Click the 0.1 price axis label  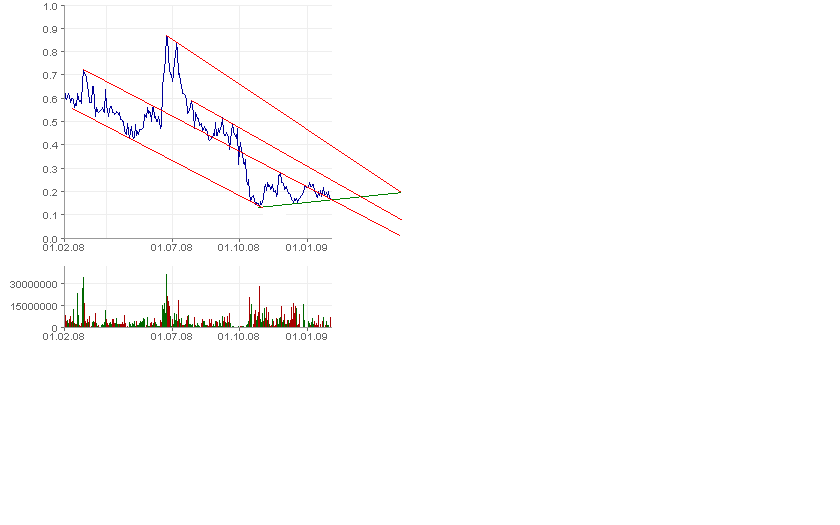(50, 215)
